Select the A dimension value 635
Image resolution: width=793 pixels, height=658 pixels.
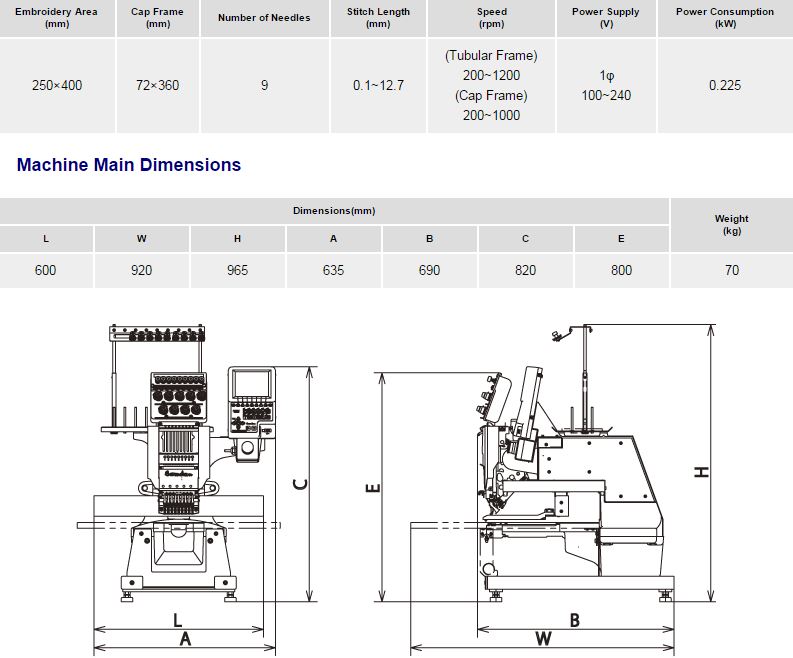click(x=333, y=270)
